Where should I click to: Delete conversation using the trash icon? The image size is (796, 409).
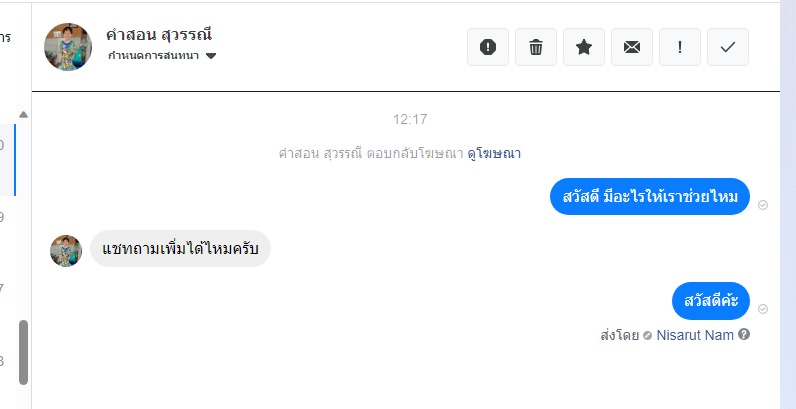coord(536,47)
